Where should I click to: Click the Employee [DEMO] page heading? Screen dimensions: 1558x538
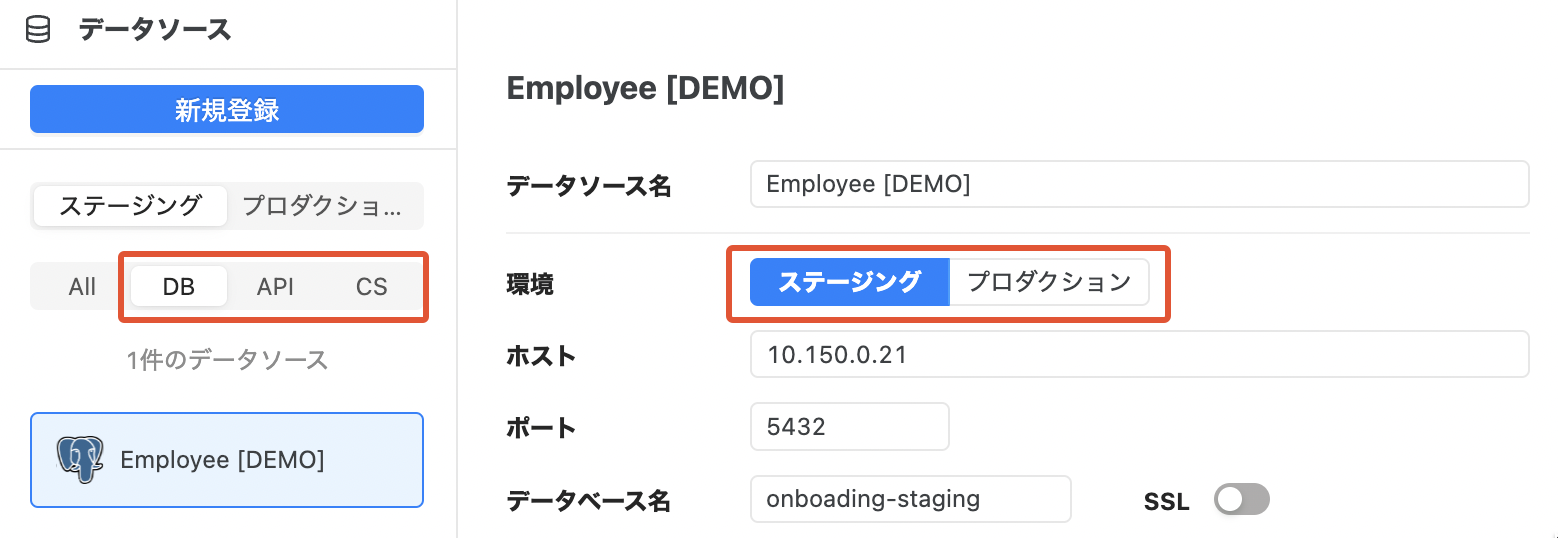646,89
